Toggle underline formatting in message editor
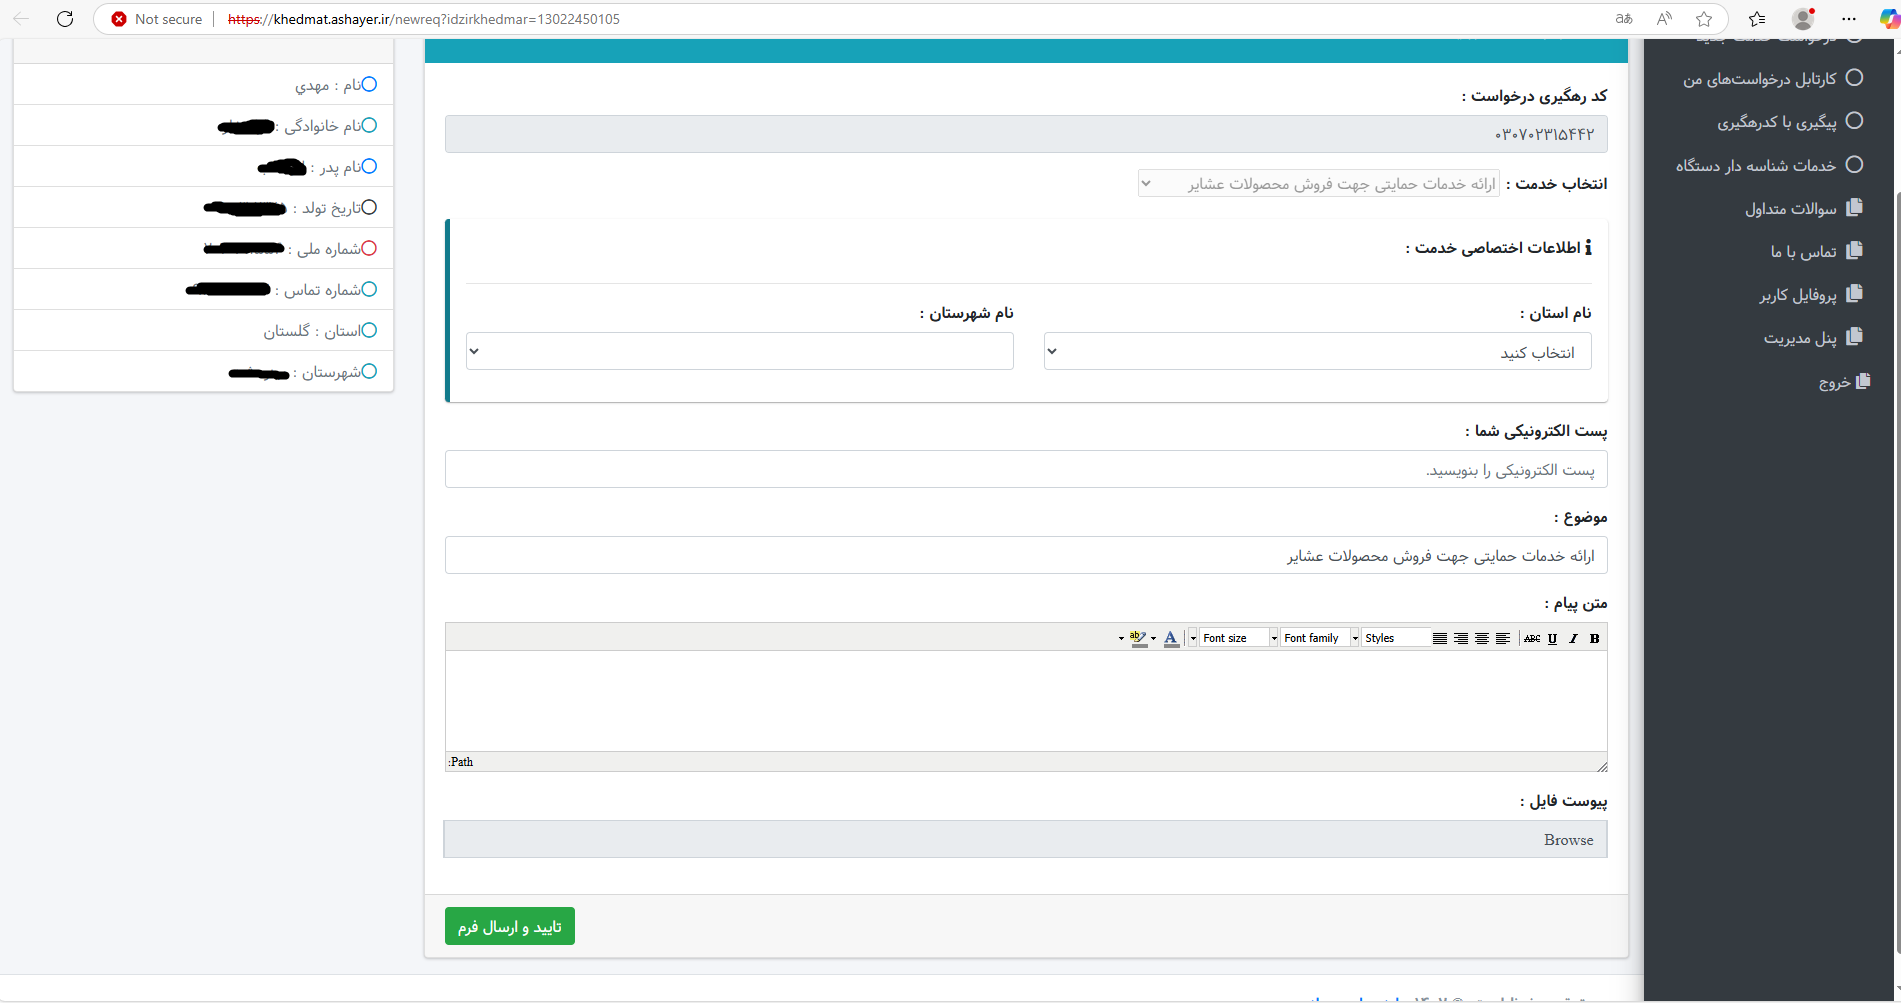 tap(1552, 638)
